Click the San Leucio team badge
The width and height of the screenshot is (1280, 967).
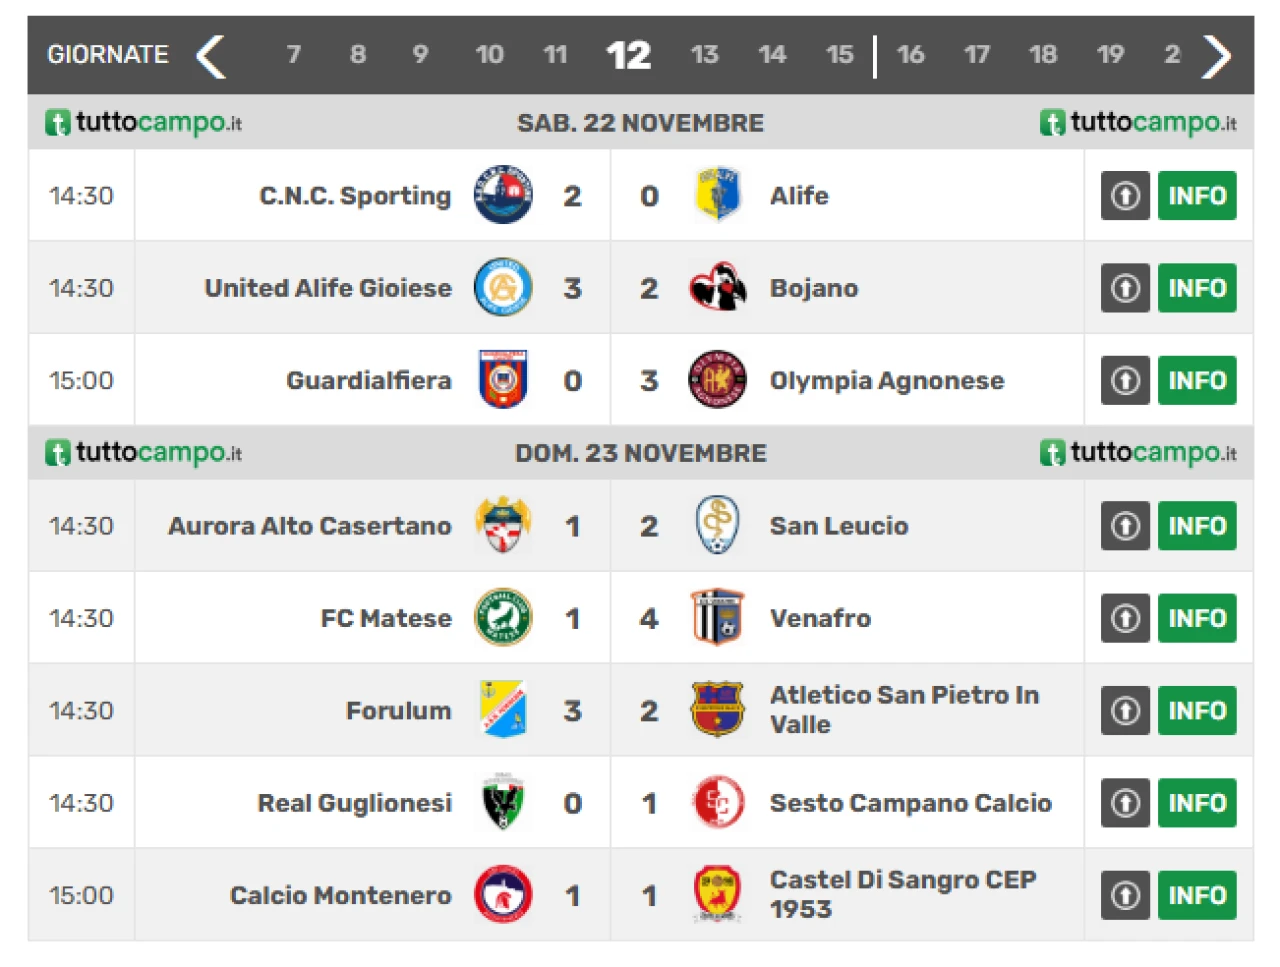pos(717,525)
